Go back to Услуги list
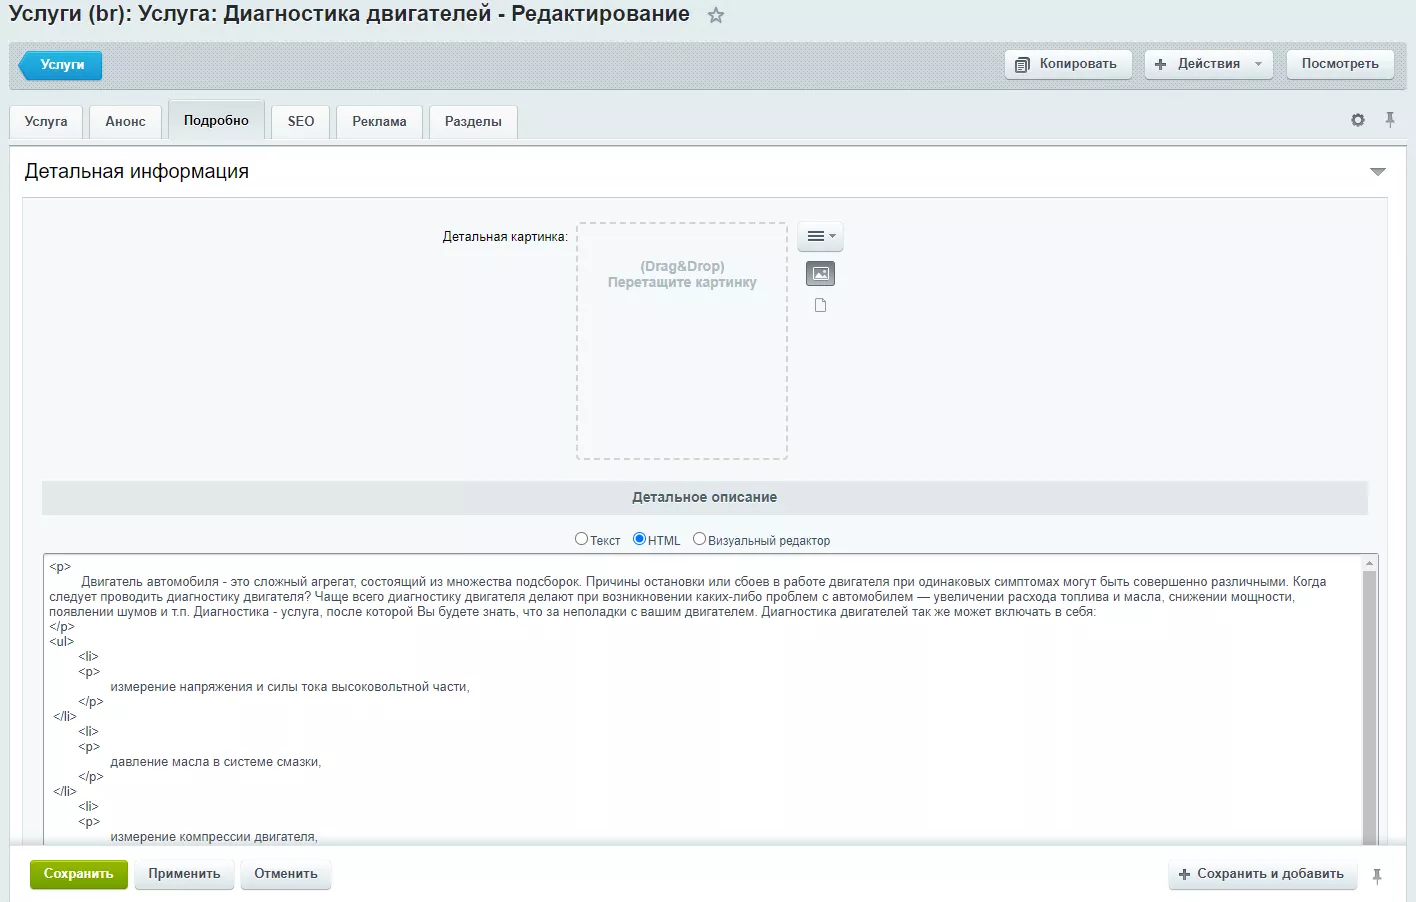The image size is (1416, 902). pyautogui.click(x=61, y=65)
